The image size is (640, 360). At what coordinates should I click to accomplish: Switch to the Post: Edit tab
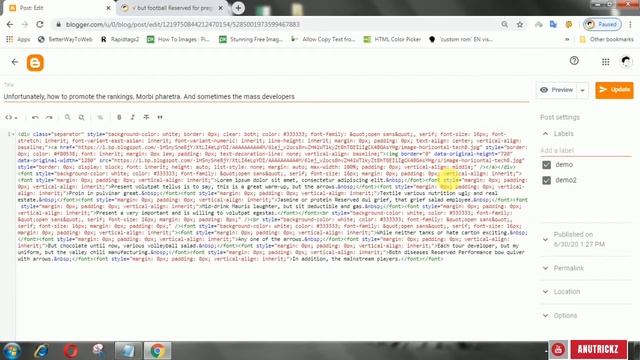tap(60, 8)
